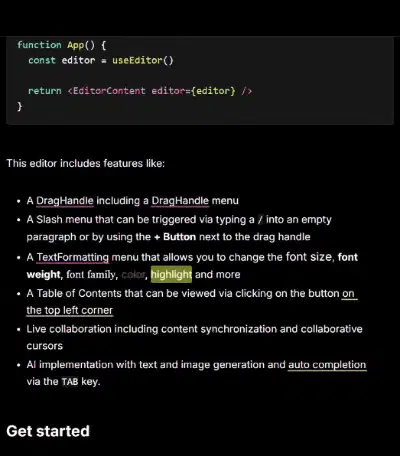Click the inline code 'TAB' key label
This screenshot has height=456, width=400.
70,382
